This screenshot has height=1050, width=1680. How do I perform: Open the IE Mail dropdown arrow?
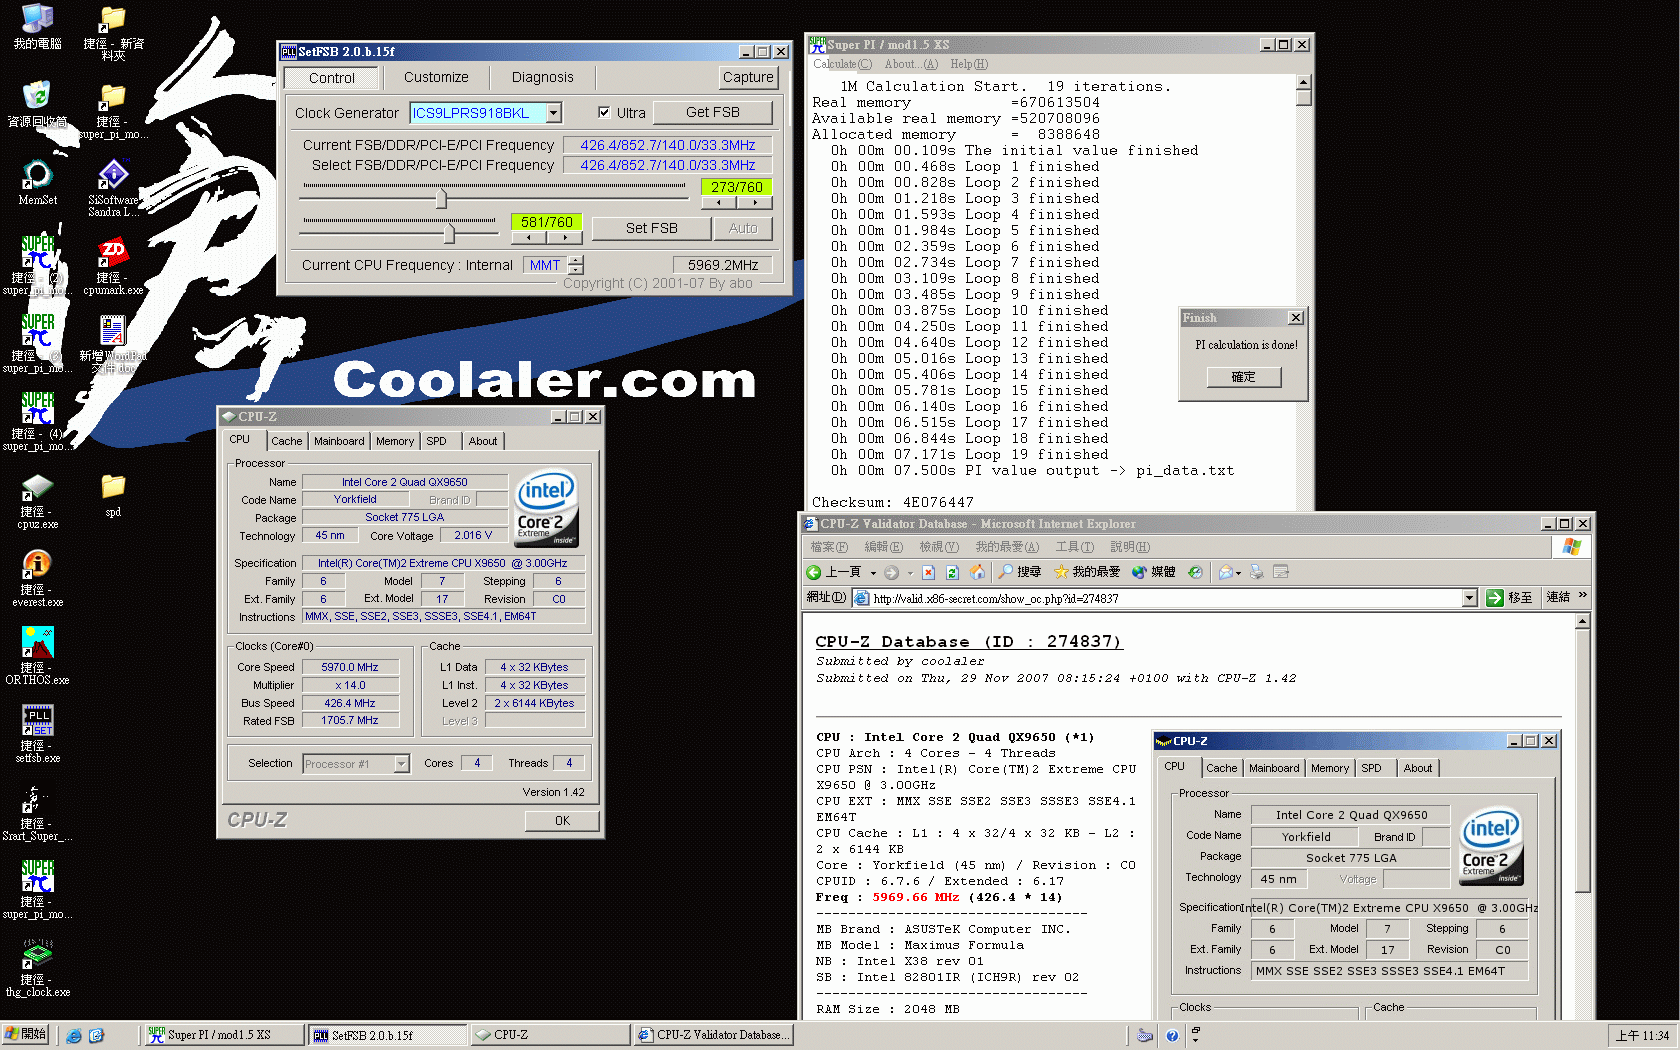(1239, 573)
